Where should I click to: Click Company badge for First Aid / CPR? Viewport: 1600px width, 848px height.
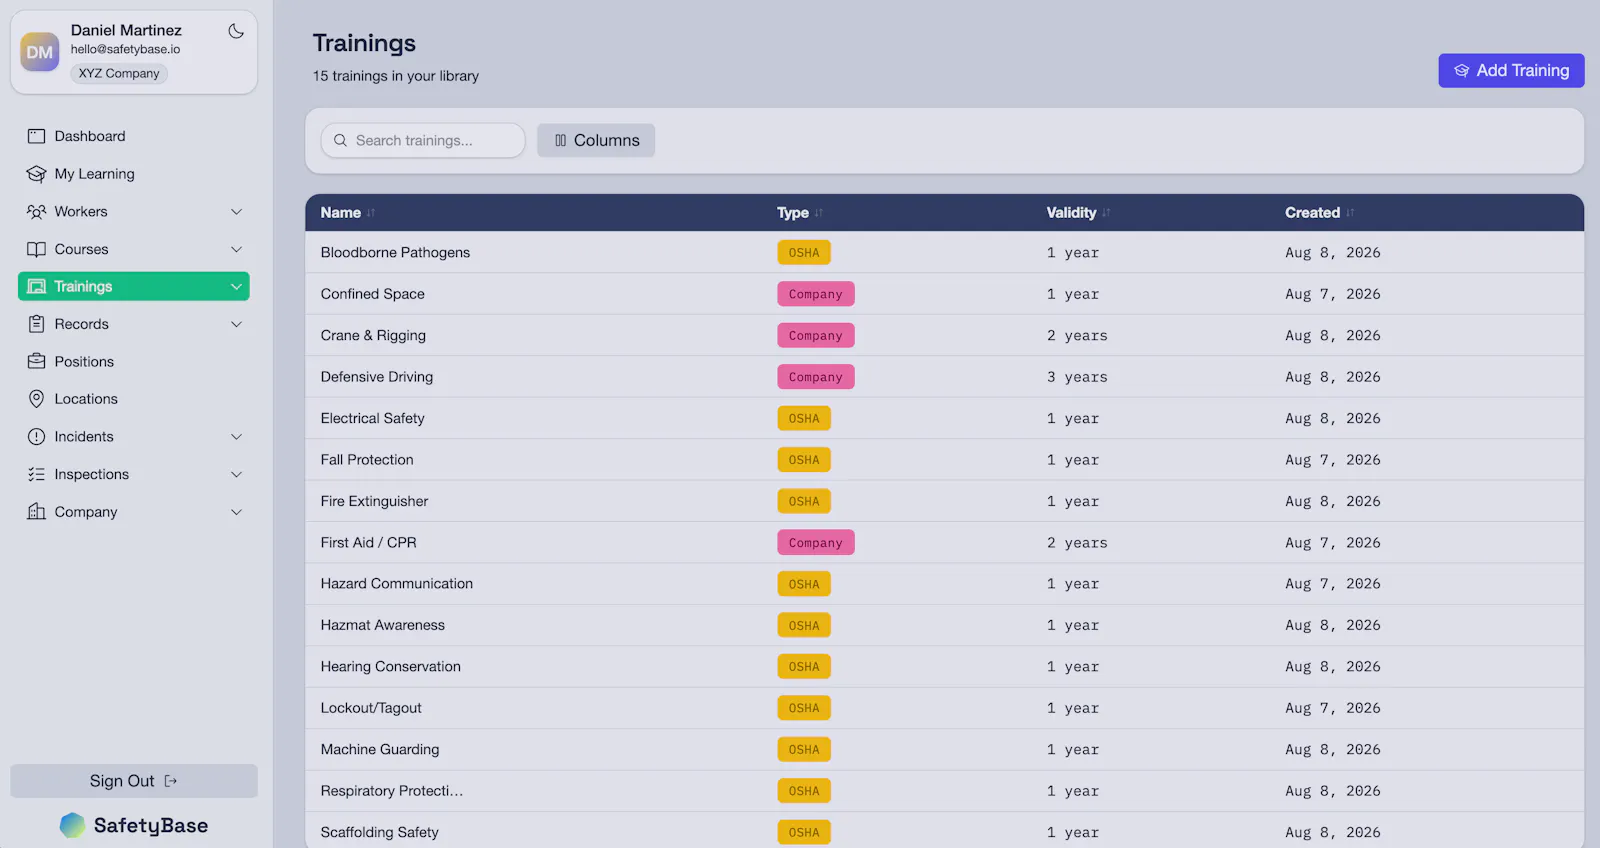[x=816, y=543]
